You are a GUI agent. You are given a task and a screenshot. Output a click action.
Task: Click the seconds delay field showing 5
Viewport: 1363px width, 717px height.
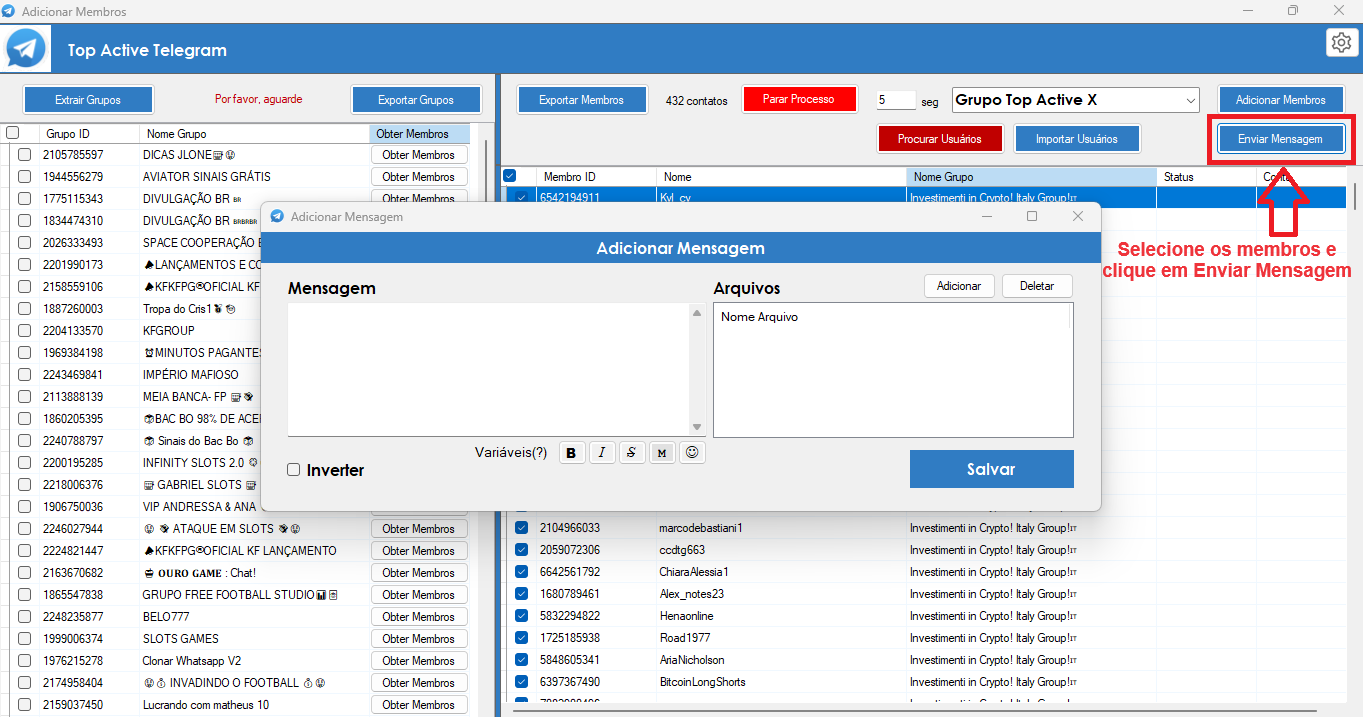click(896, 100)
